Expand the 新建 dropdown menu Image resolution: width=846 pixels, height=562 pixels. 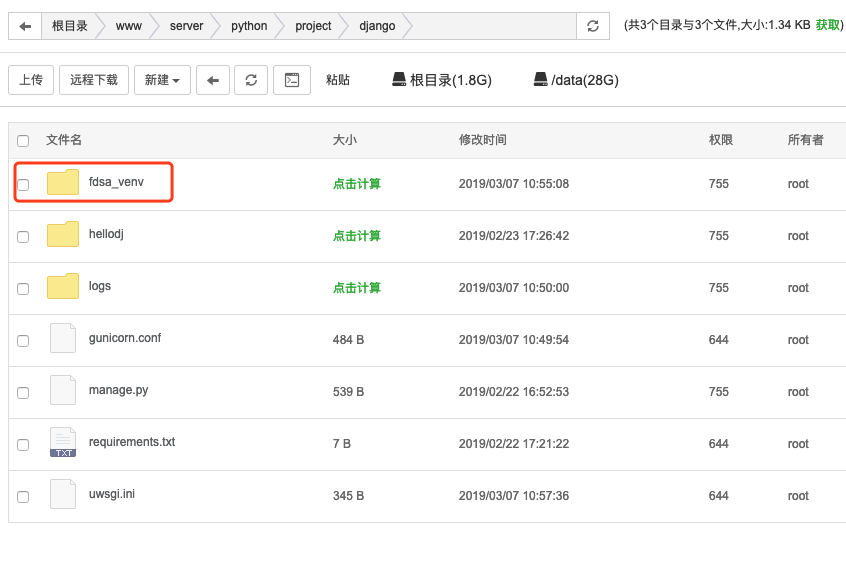point(162,80)
